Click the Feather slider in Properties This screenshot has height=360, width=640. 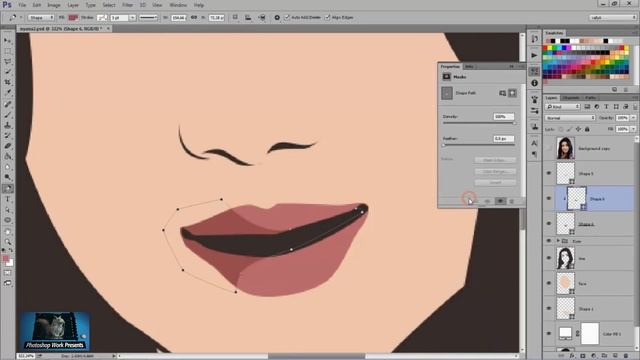click(479, 145)
